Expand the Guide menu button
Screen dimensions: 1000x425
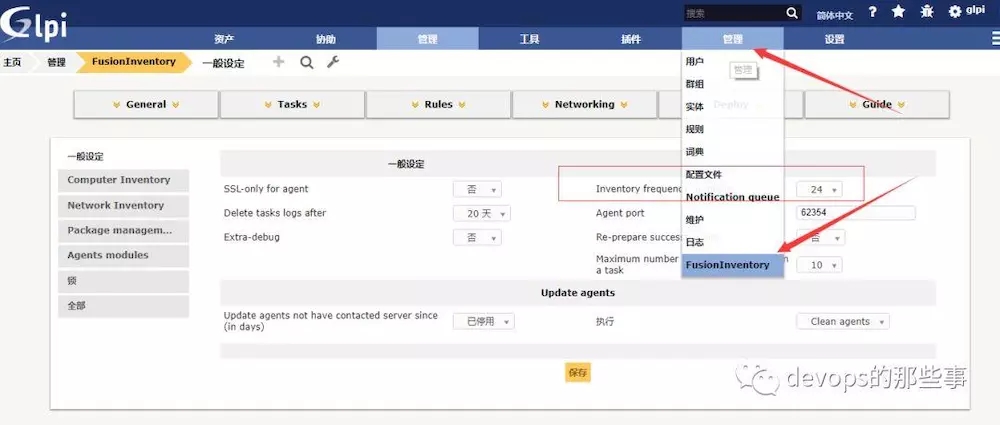(x=877, y=105)
